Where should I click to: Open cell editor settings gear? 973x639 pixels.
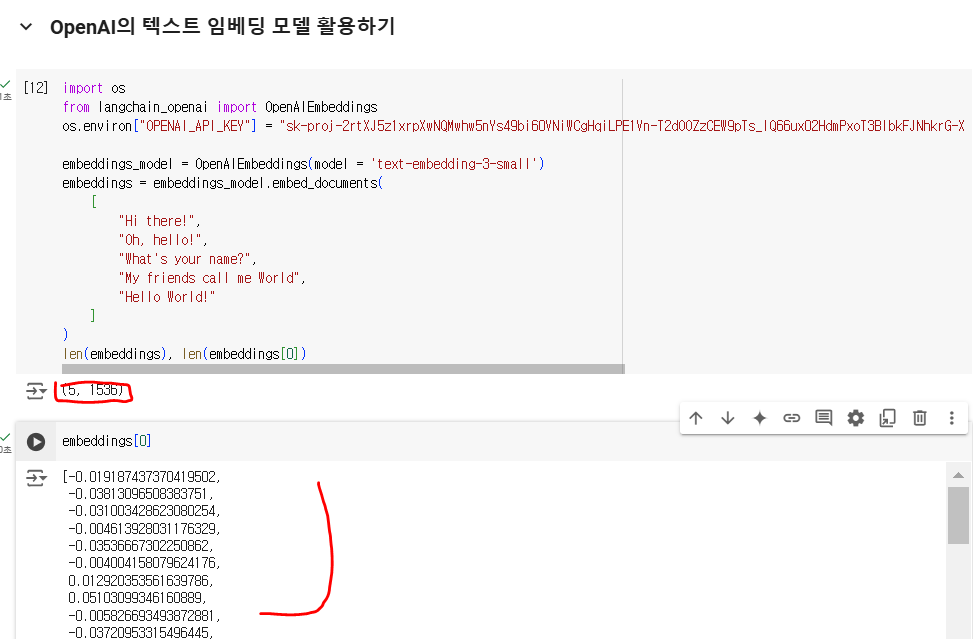(x=856, y=418)
